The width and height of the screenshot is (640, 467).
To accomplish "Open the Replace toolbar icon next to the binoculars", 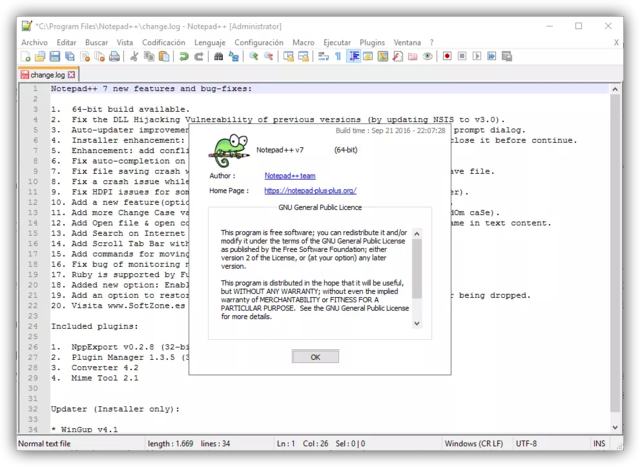I will [x=233, y=56].
